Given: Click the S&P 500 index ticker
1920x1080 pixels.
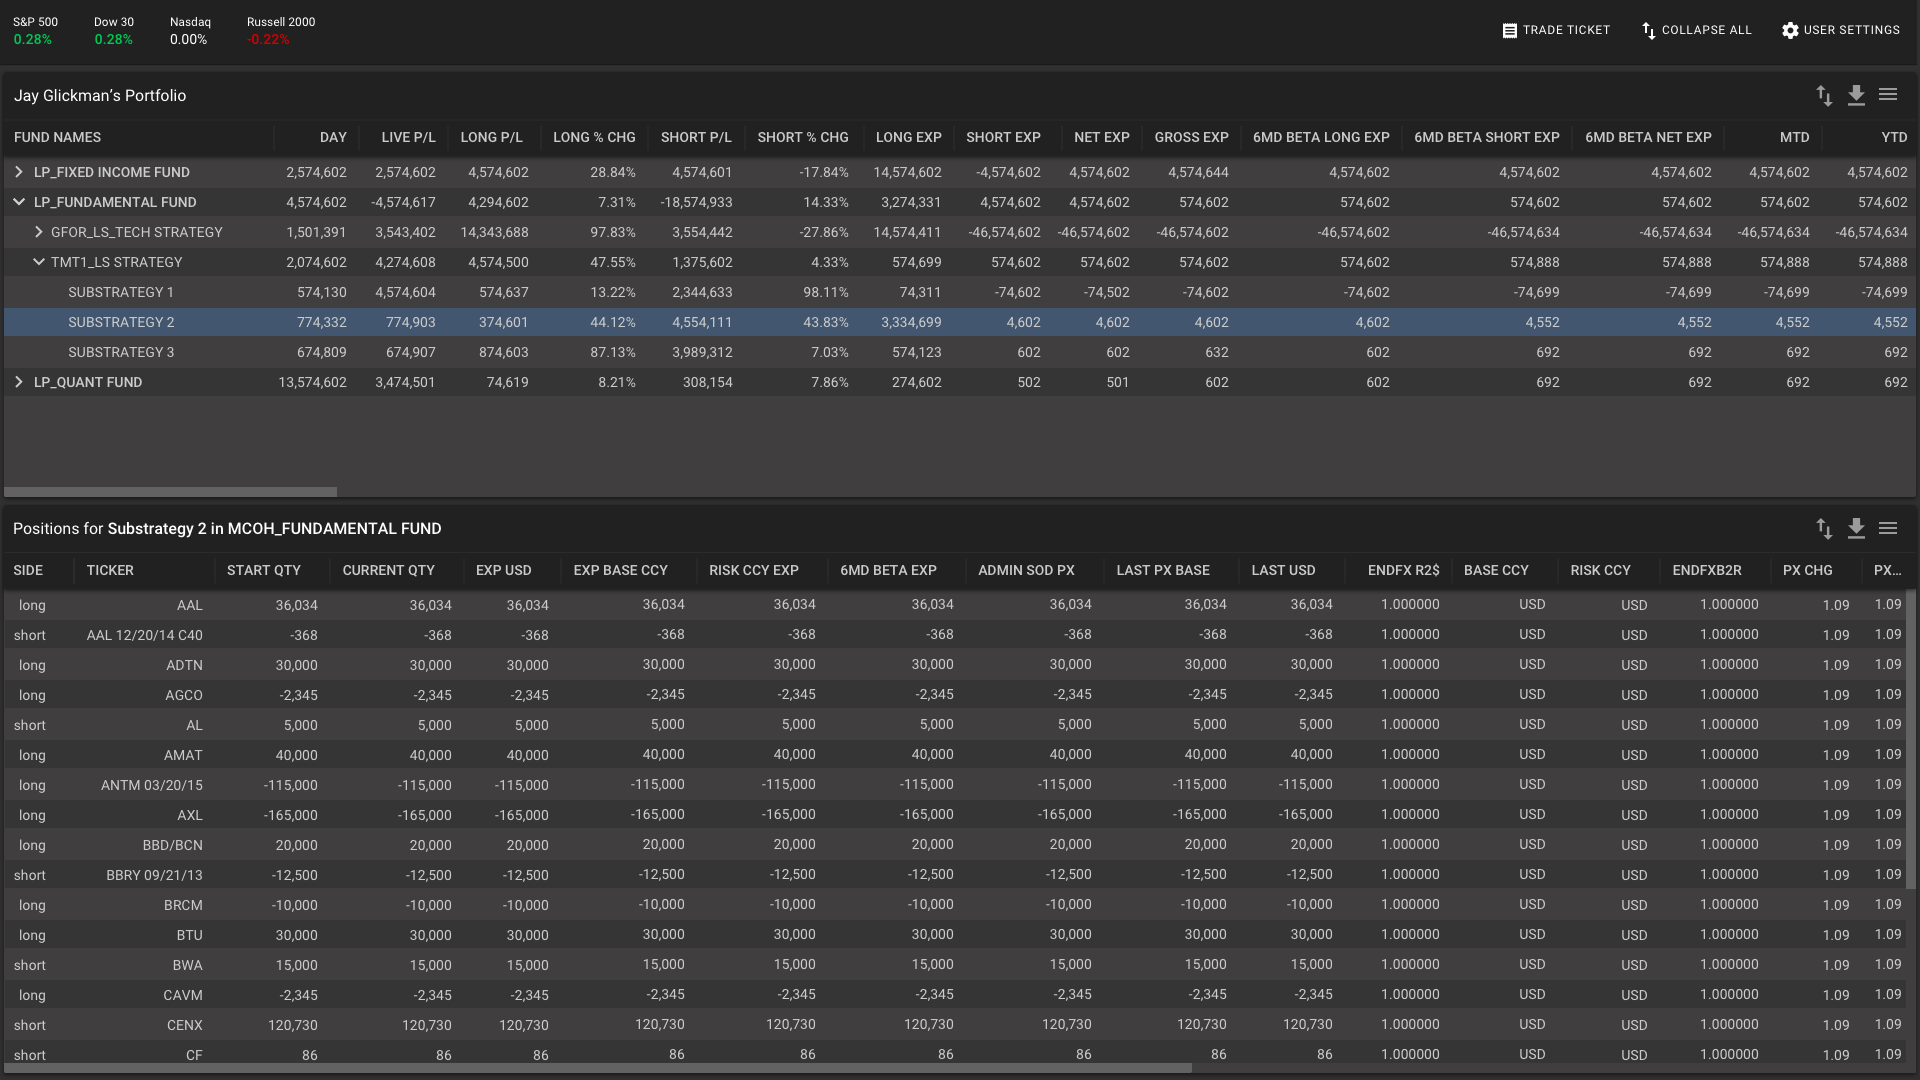Looking at the screenshot, I should coord(35,30).
